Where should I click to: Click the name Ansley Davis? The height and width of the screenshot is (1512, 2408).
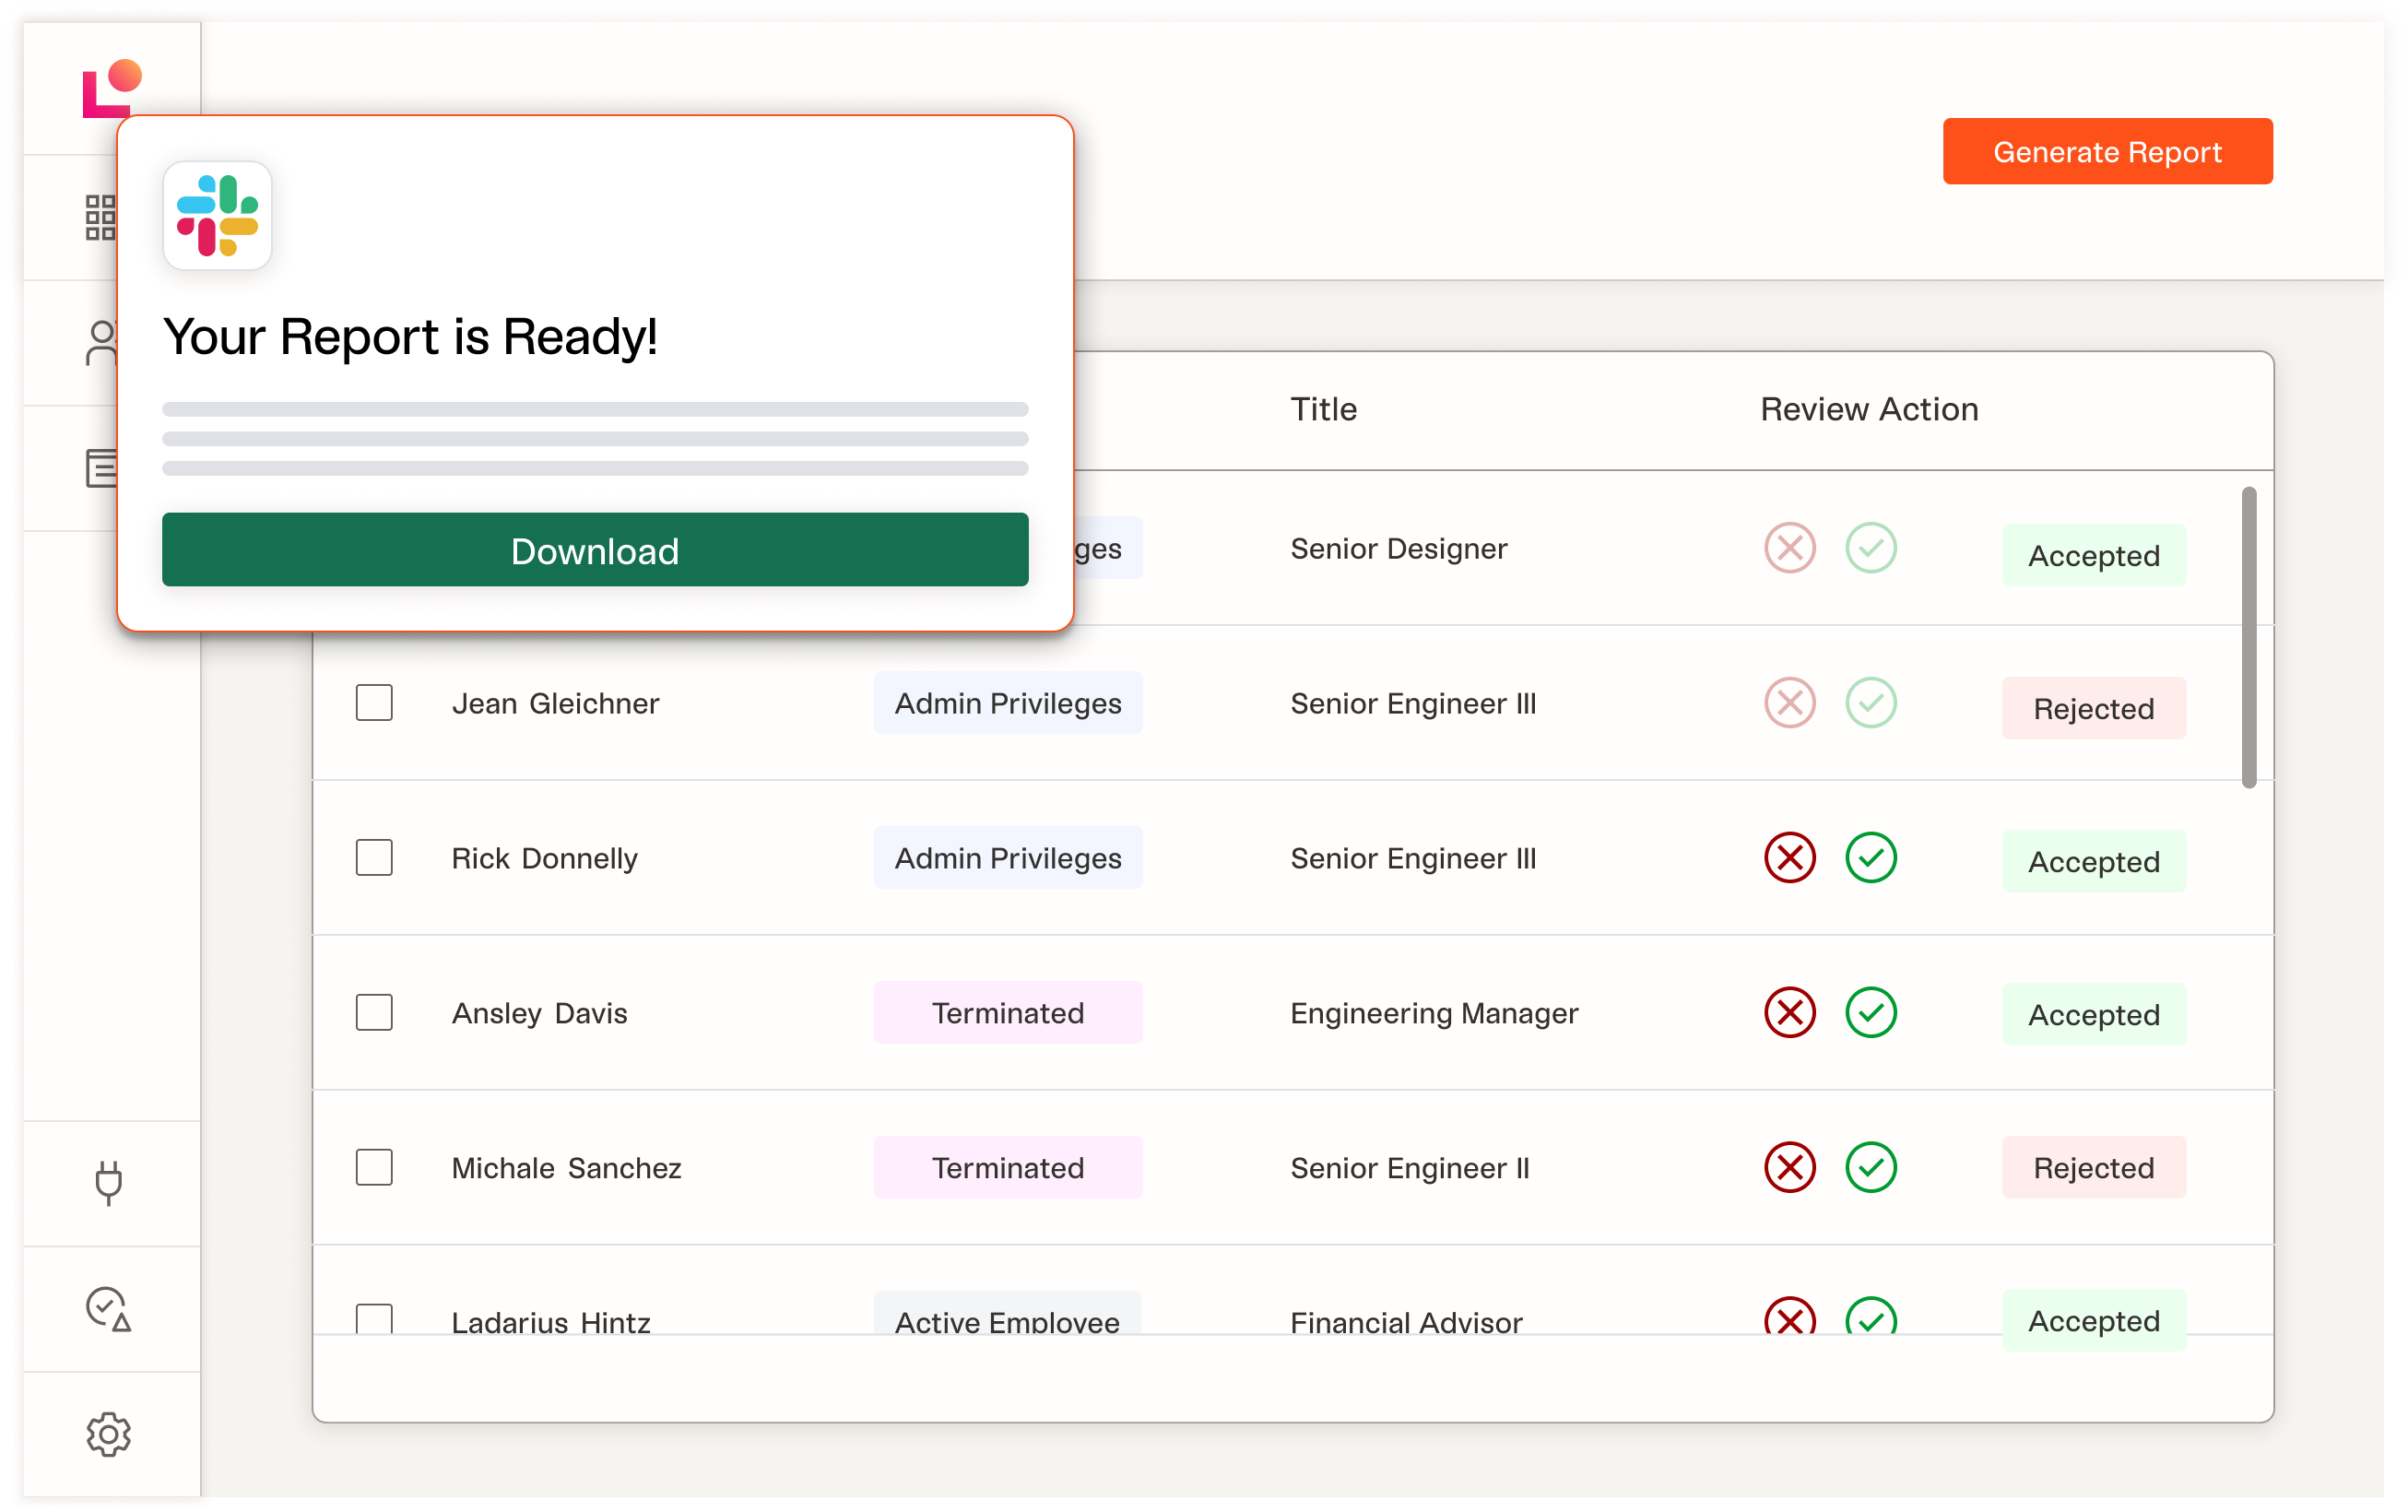(539, 1014)
